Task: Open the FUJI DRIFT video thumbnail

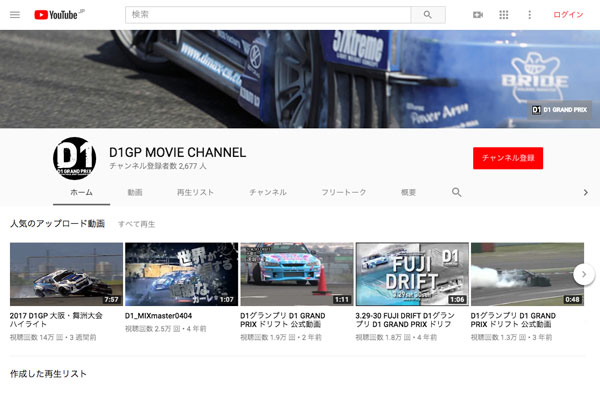Action: [412, 274]
